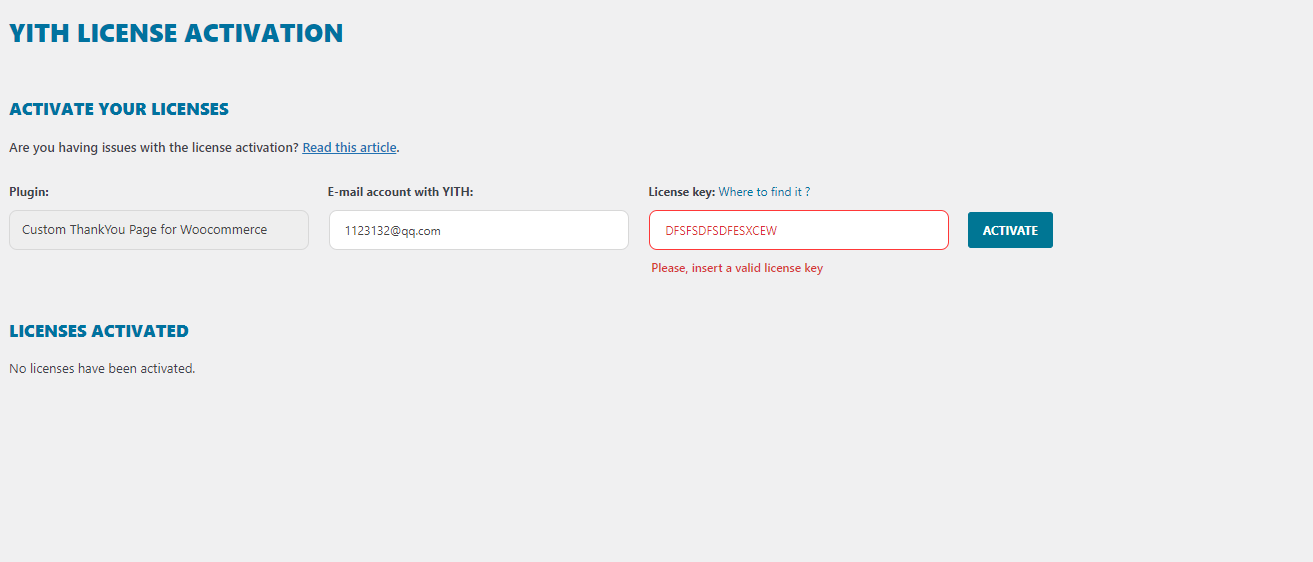Click the 1123132@qq.com email text
1313x562 pixels.
(x=393, y=231)
